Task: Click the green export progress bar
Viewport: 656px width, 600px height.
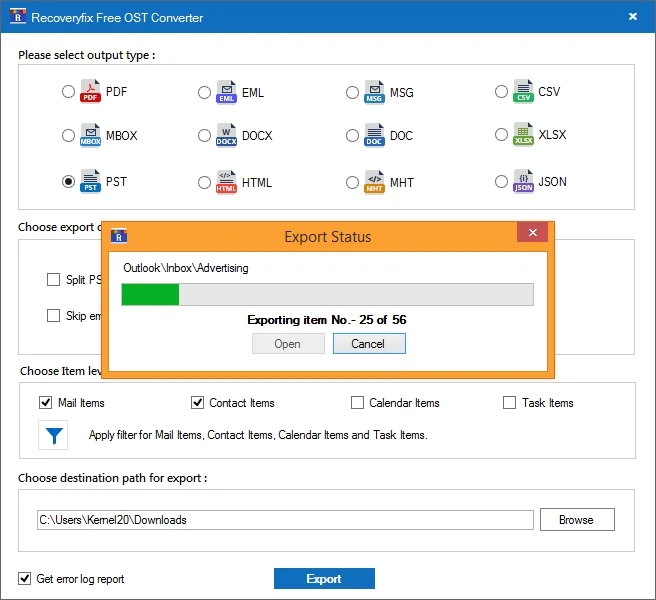Action: click(327, 294)
